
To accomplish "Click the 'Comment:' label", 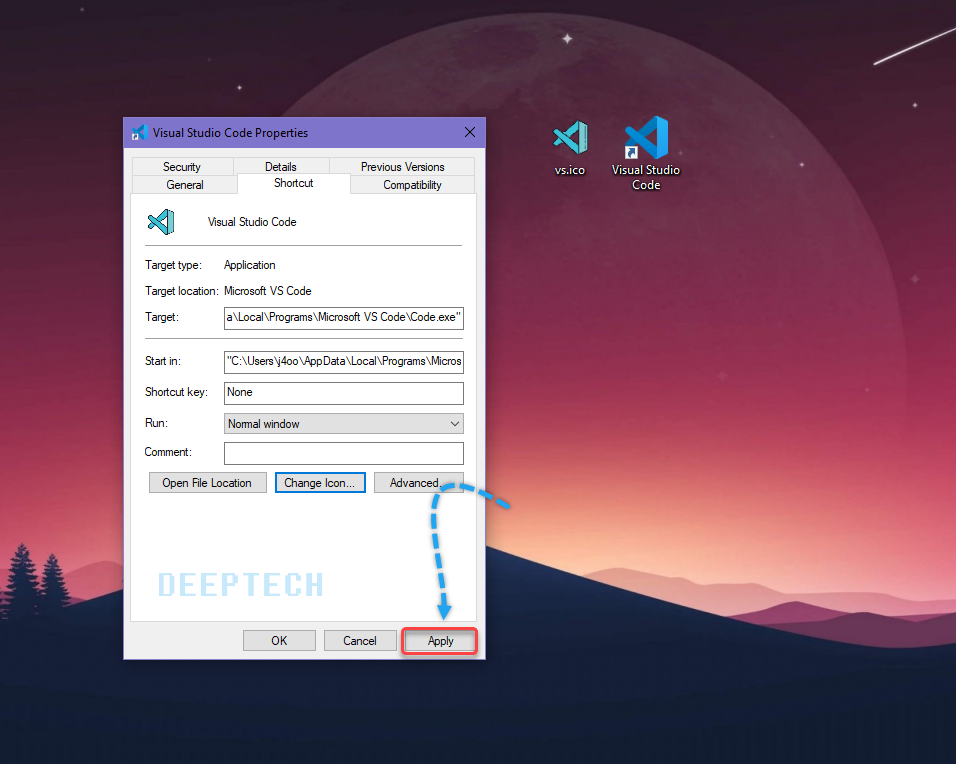I will pos(168,452).
